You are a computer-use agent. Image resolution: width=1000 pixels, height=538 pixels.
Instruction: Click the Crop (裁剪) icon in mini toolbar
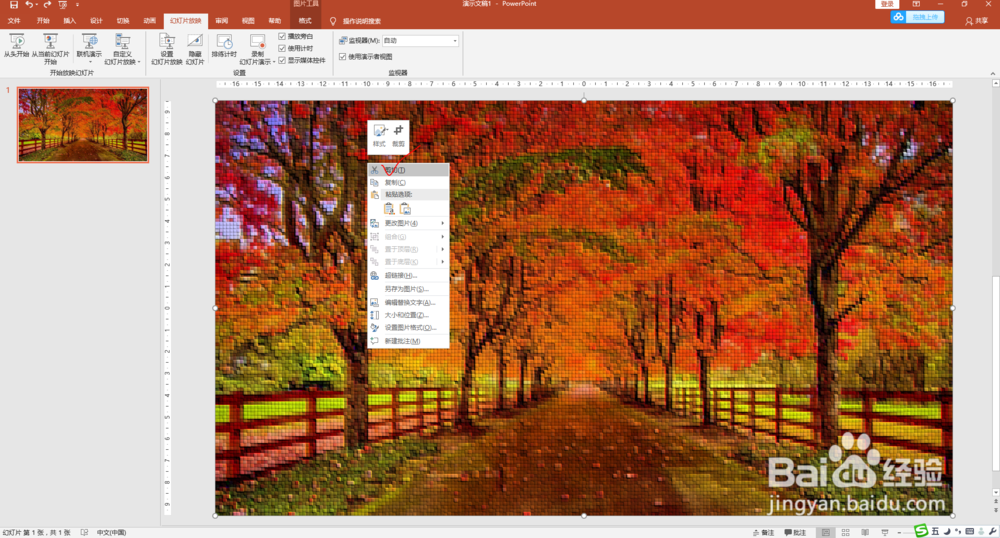point(399,135)
